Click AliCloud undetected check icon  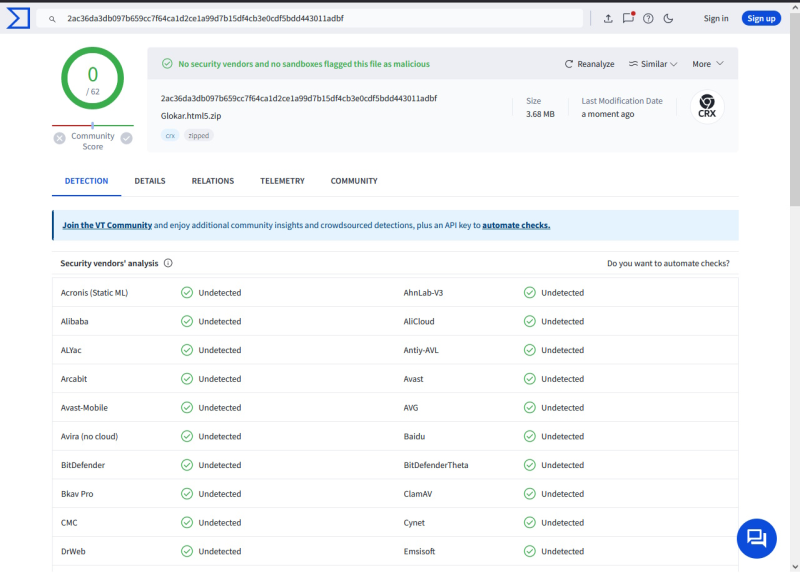pos(530,321)
